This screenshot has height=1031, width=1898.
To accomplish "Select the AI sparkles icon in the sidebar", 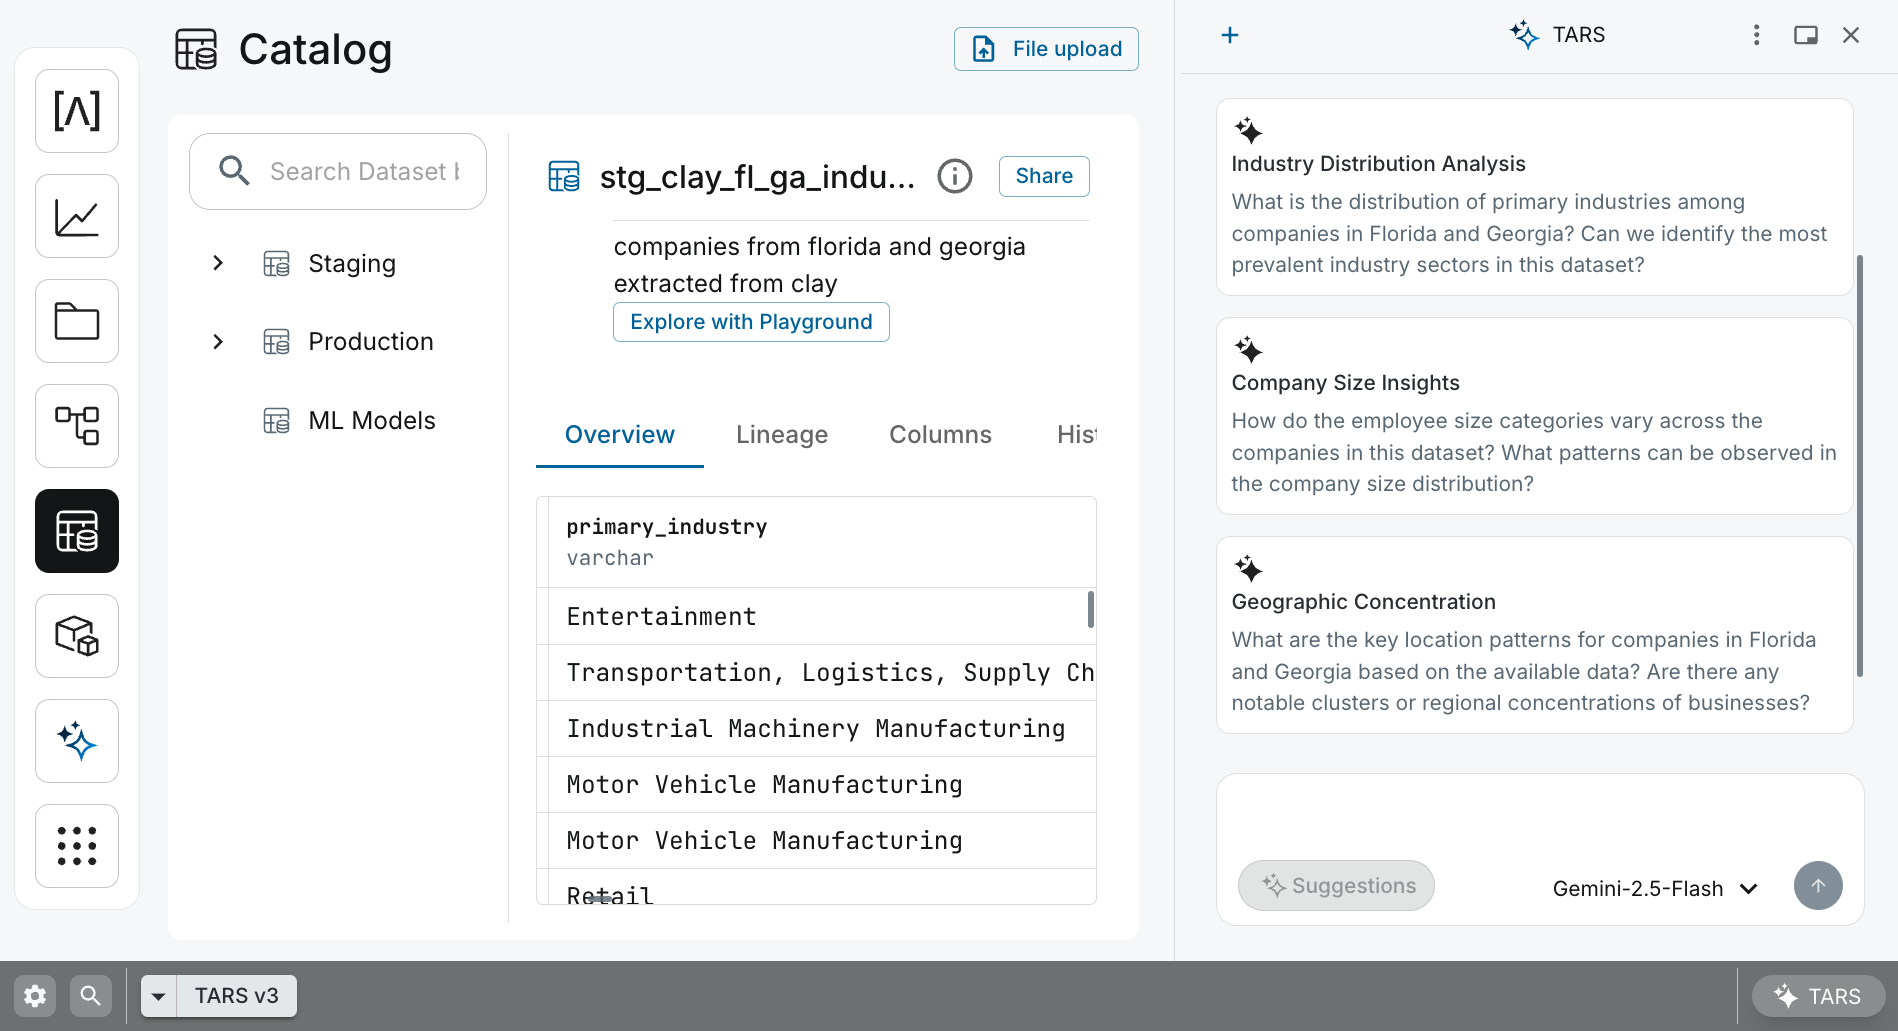I will 76,741.
